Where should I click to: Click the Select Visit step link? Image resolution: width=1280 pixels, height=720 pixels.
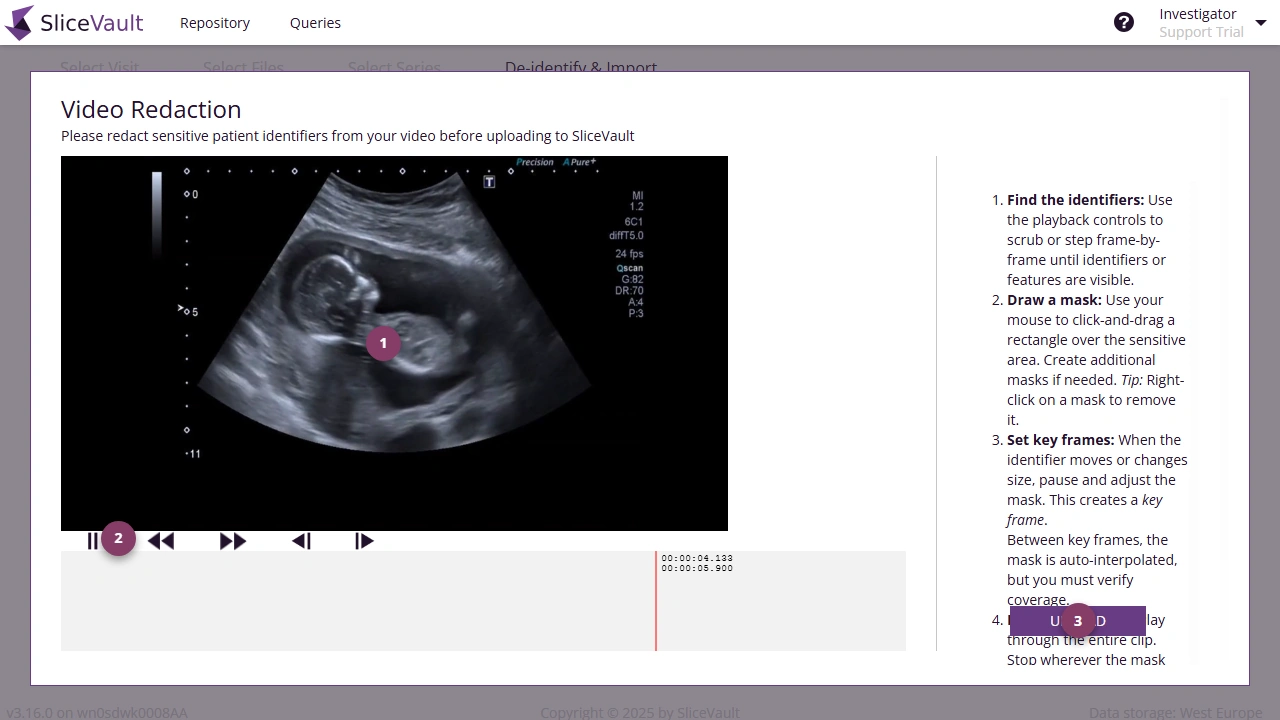click(99, 67)
